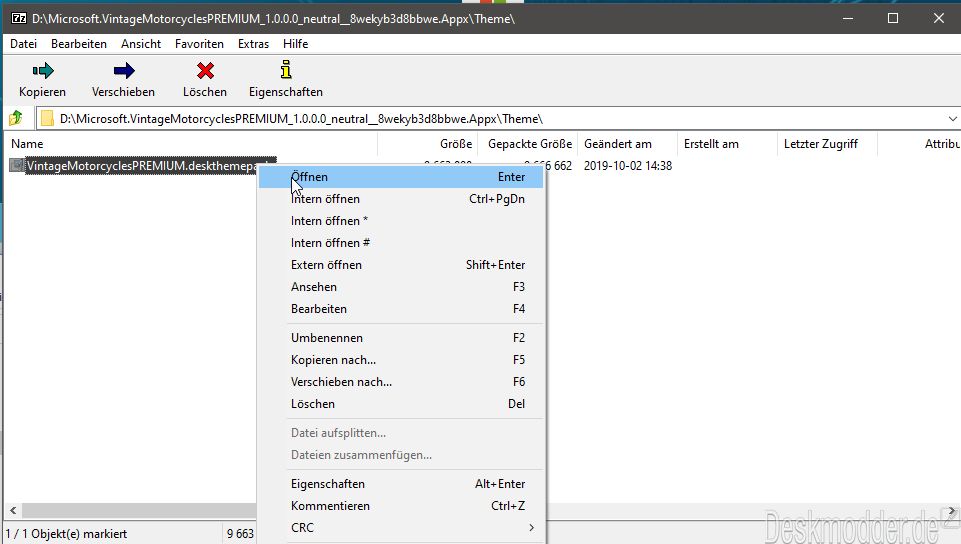This screenshot has width=961, height=544.
Task: Open the Extras menu
Action: [254, 44]
